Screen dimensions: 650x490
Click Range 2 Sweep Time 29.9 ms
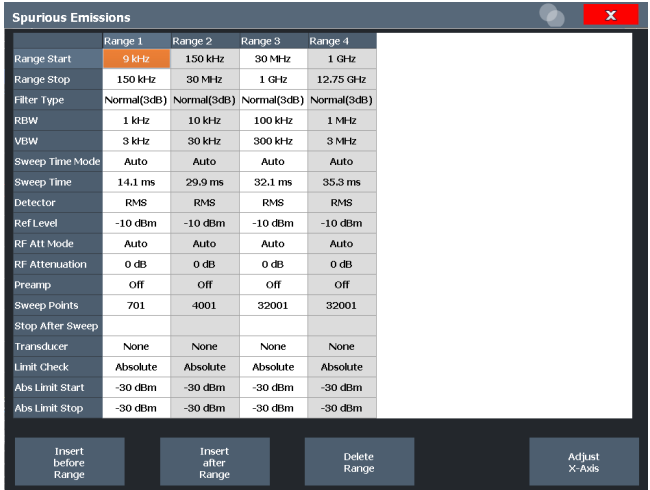point(205,182)
